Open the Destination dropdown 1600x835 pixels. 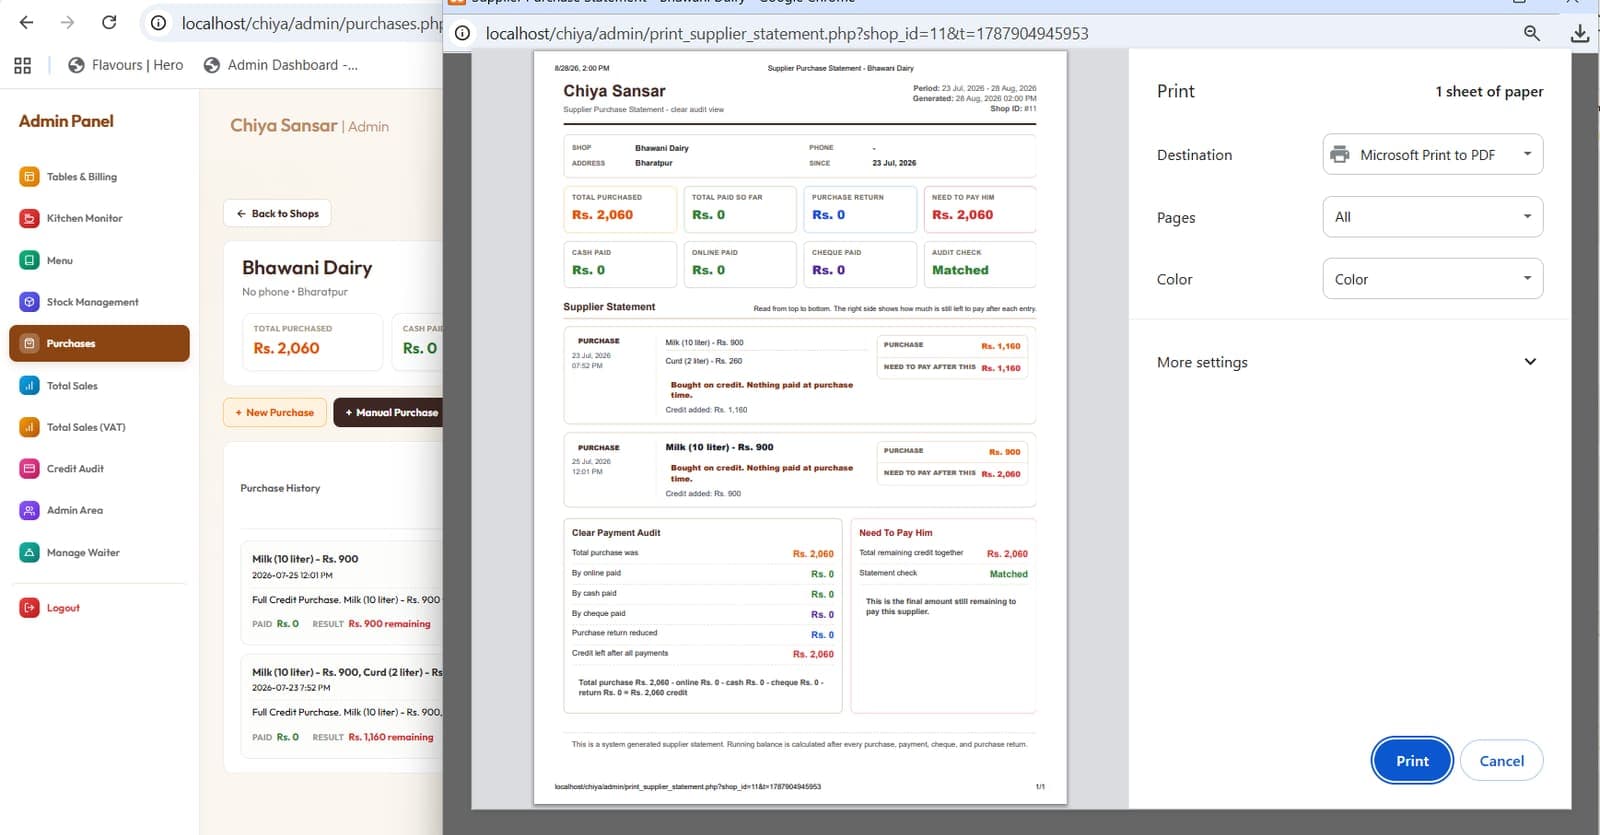(1432, 154)
